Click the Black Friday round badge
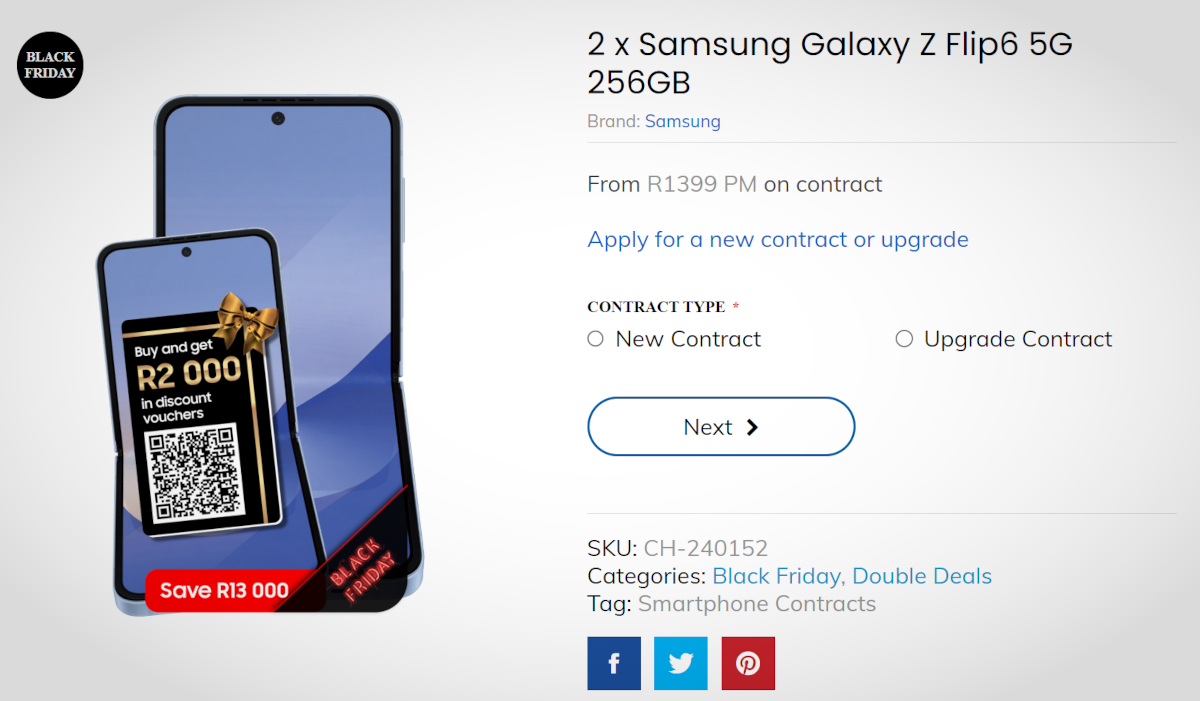 pyautogui.click(x=50, y=65)
